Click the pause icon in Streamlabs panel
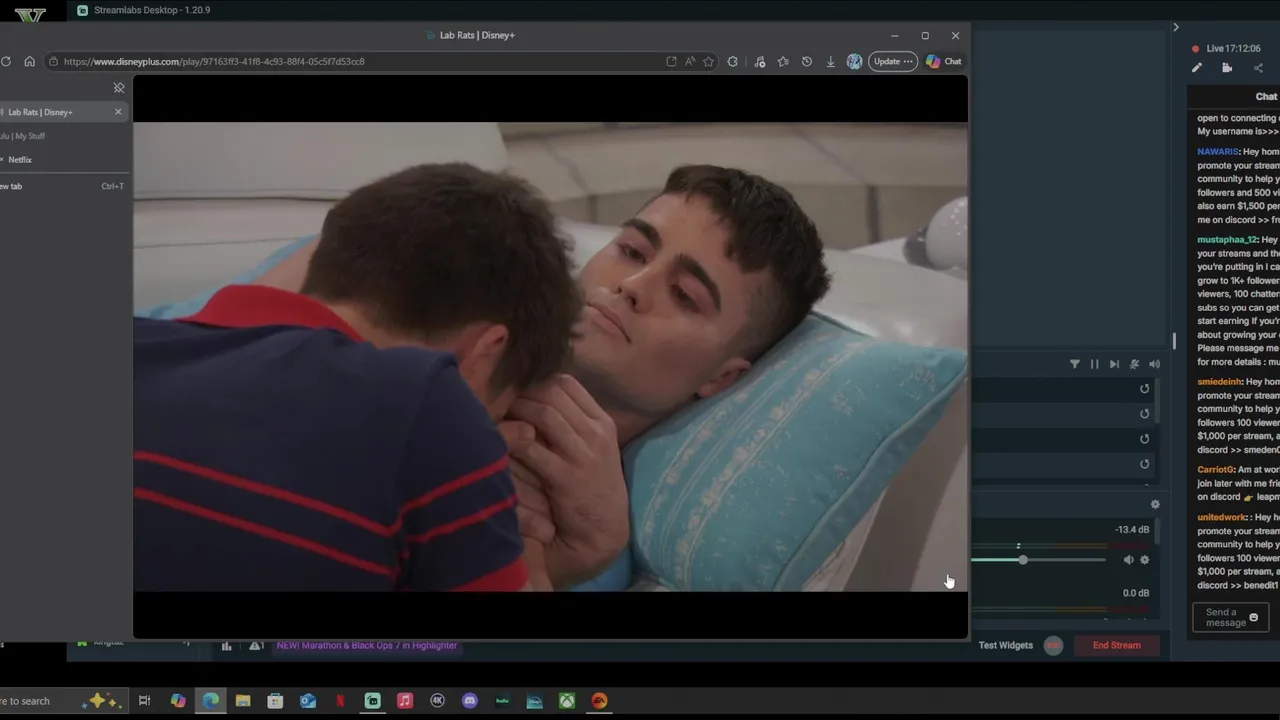 tap(1094, 364)
